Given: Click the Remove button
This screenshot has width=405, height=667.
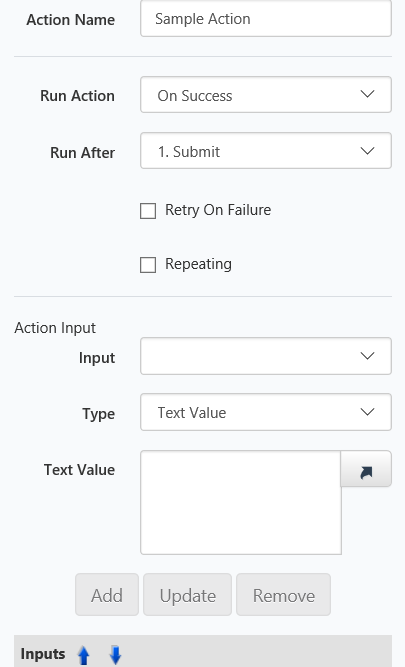Looking at the screenshot, I should (x=284, y=594).
